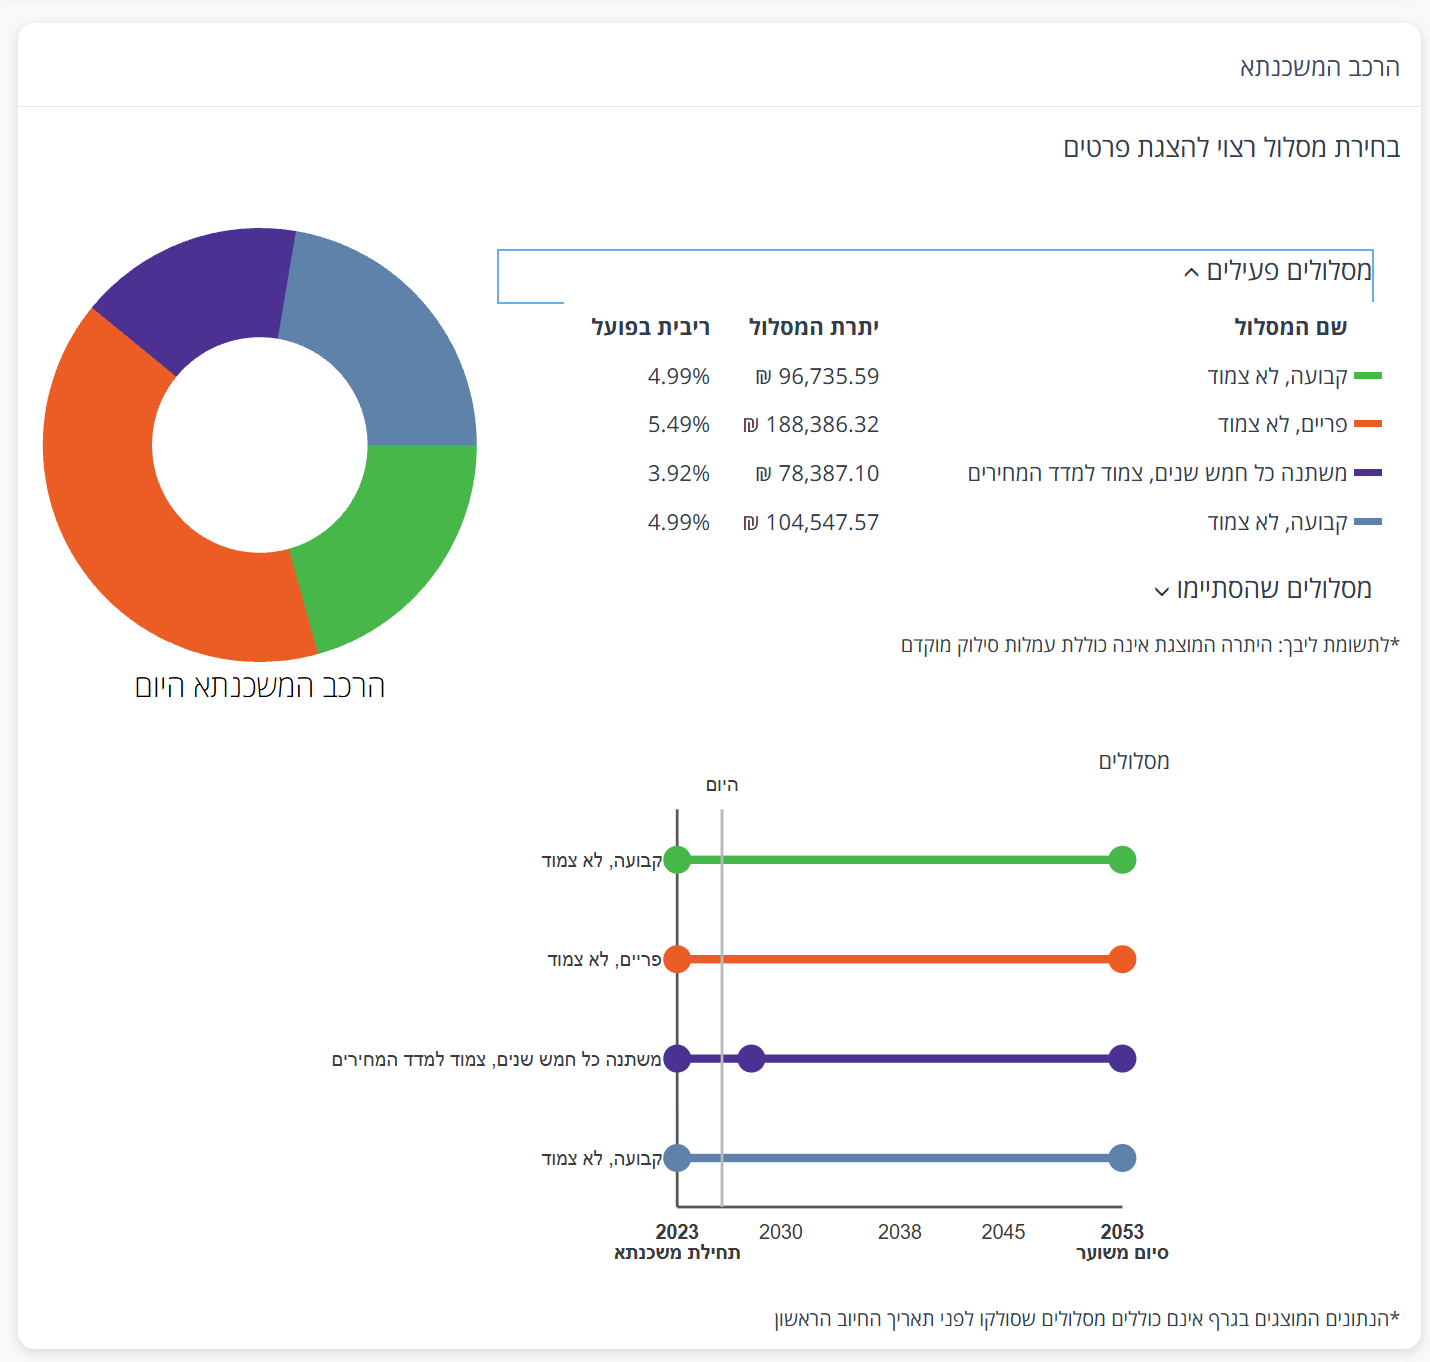Click the 3.92% interest rate value

pyautogui.click(x=678, y=473)
